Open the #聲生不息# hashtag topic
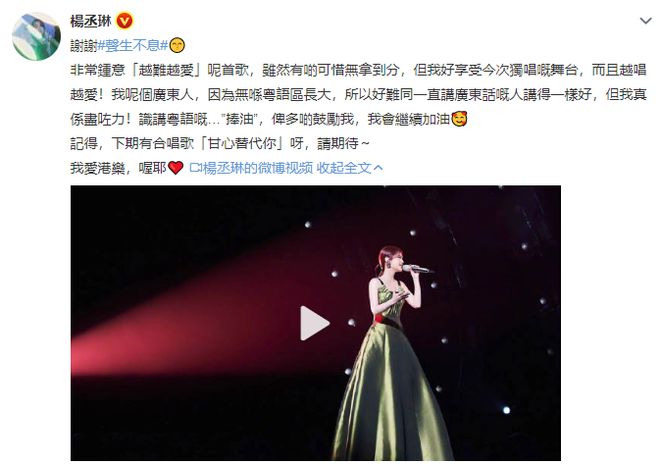The image size is (660, 464). pos(133,45)
